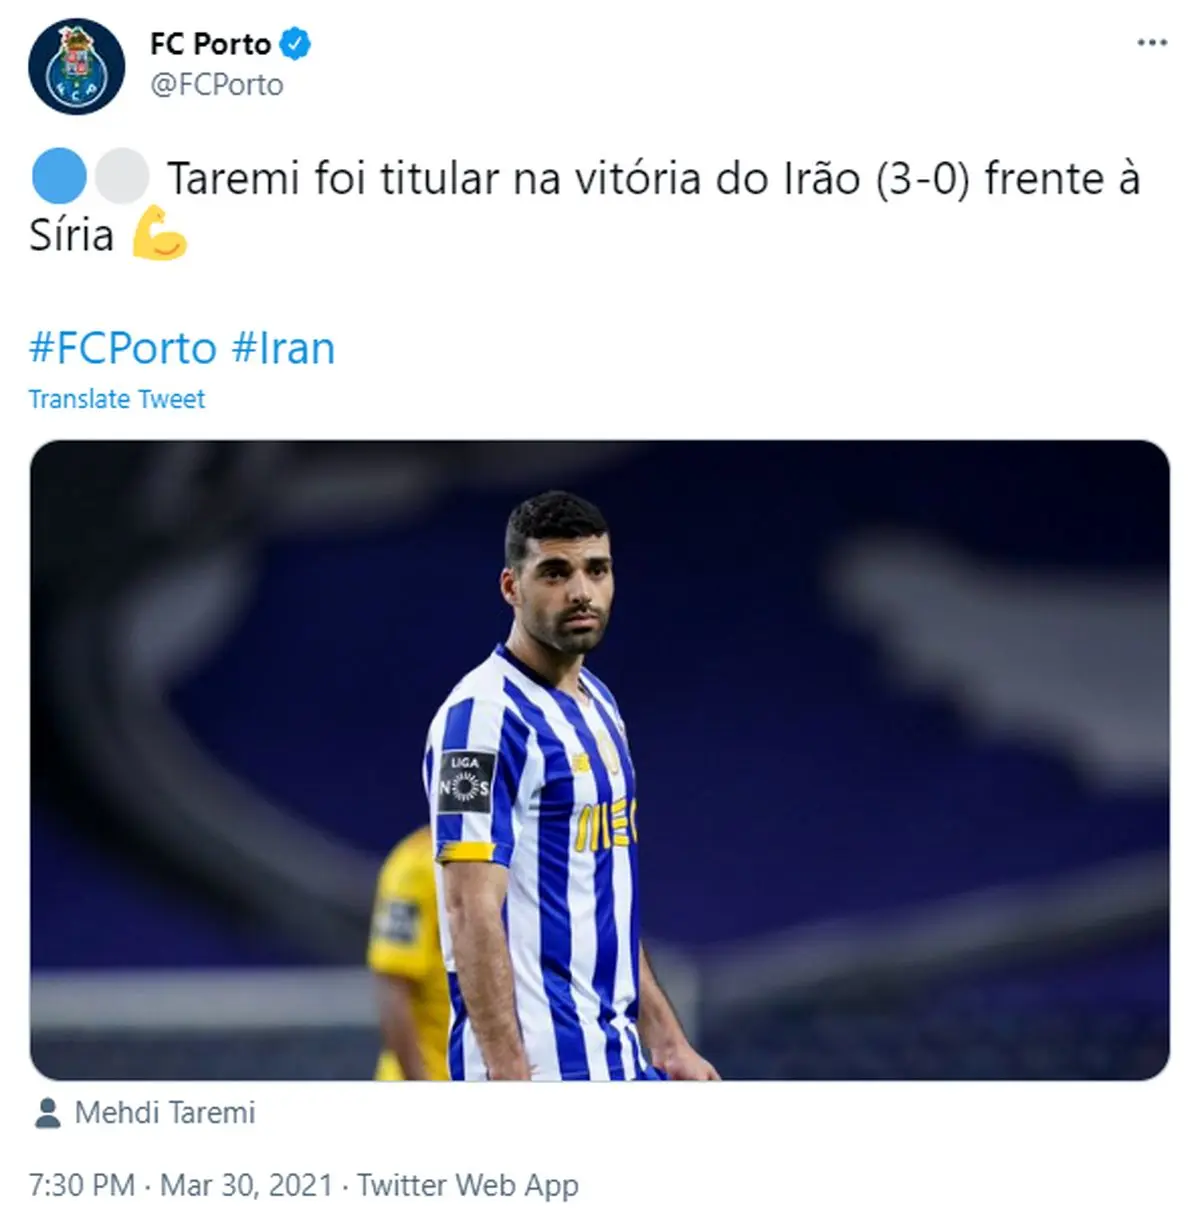Click the Liga NOS sleeve patch in photo
Screen dimensions: 1200x1220
tap(466, 780)
